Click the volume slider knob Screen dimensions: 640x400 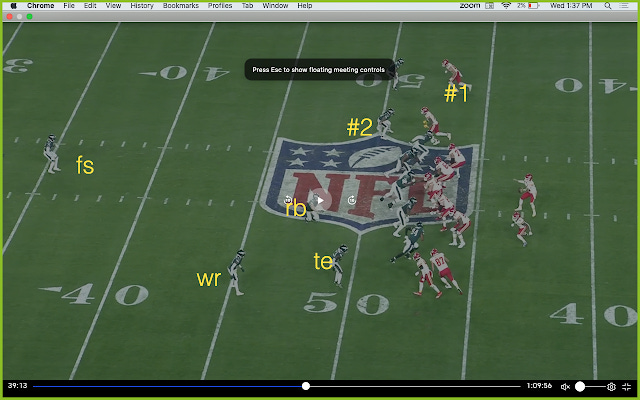(580, 386)
